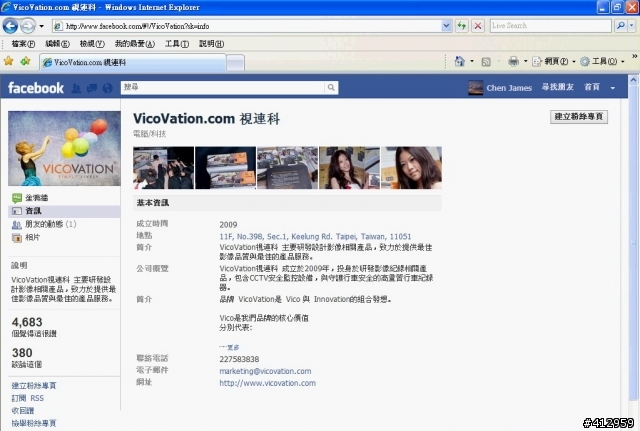Expand the command bar overflow chevron
Screen dimensions: 640x431
point(635,56)
